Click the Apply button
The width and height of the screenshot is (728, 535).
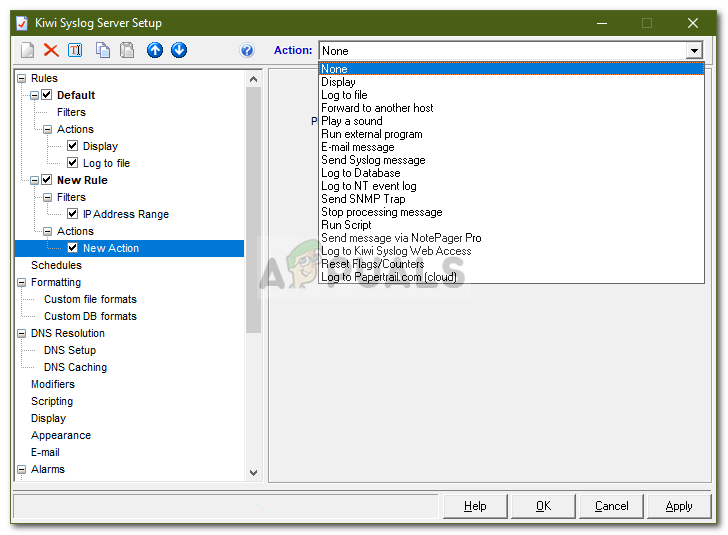(679, 506)
